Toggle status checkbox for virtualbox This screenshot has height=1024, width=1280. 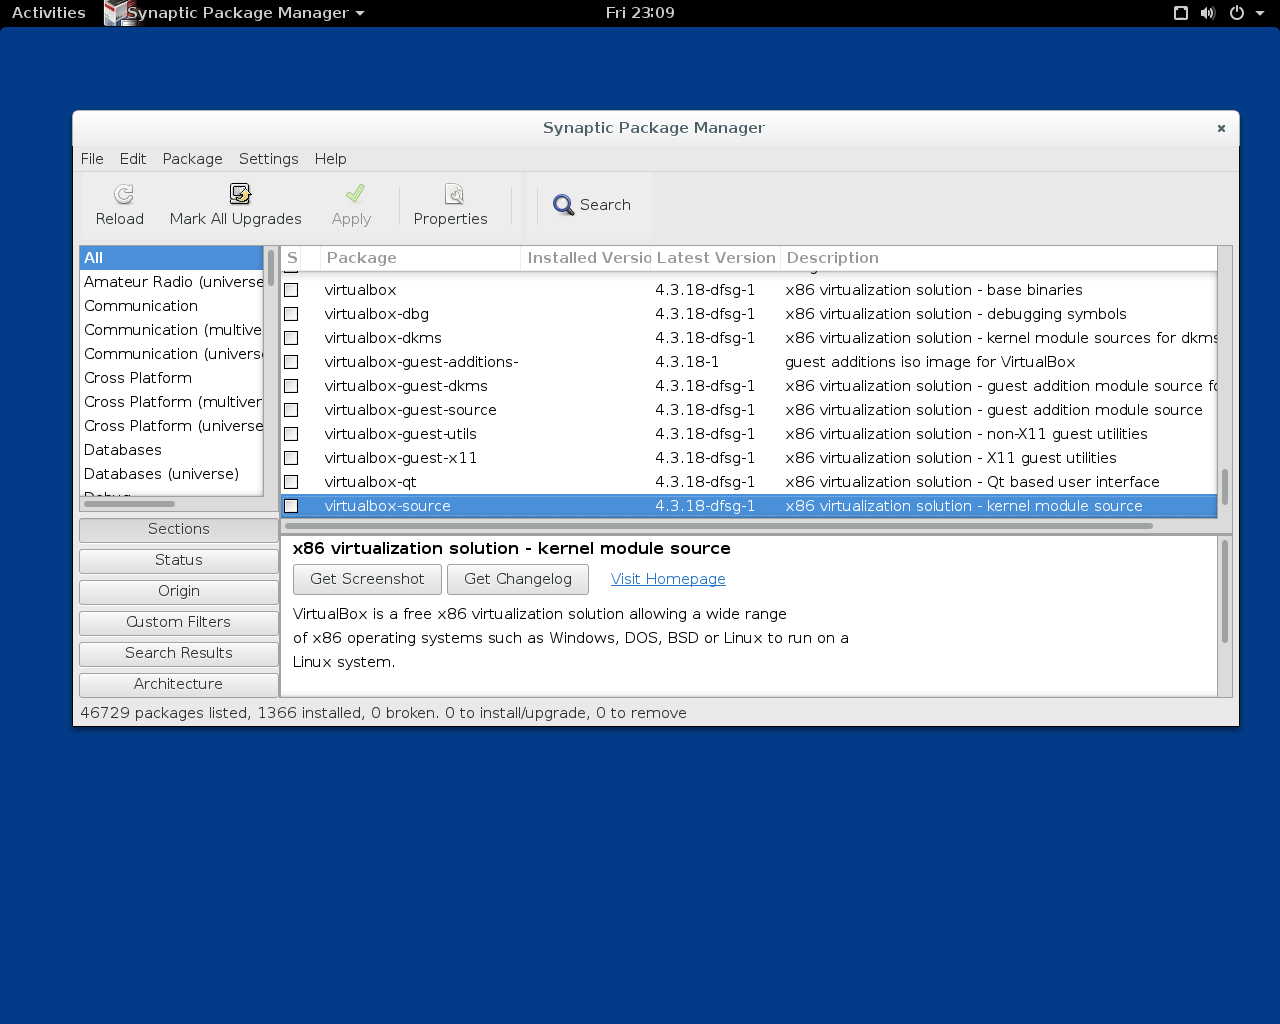tap(291, 290)
